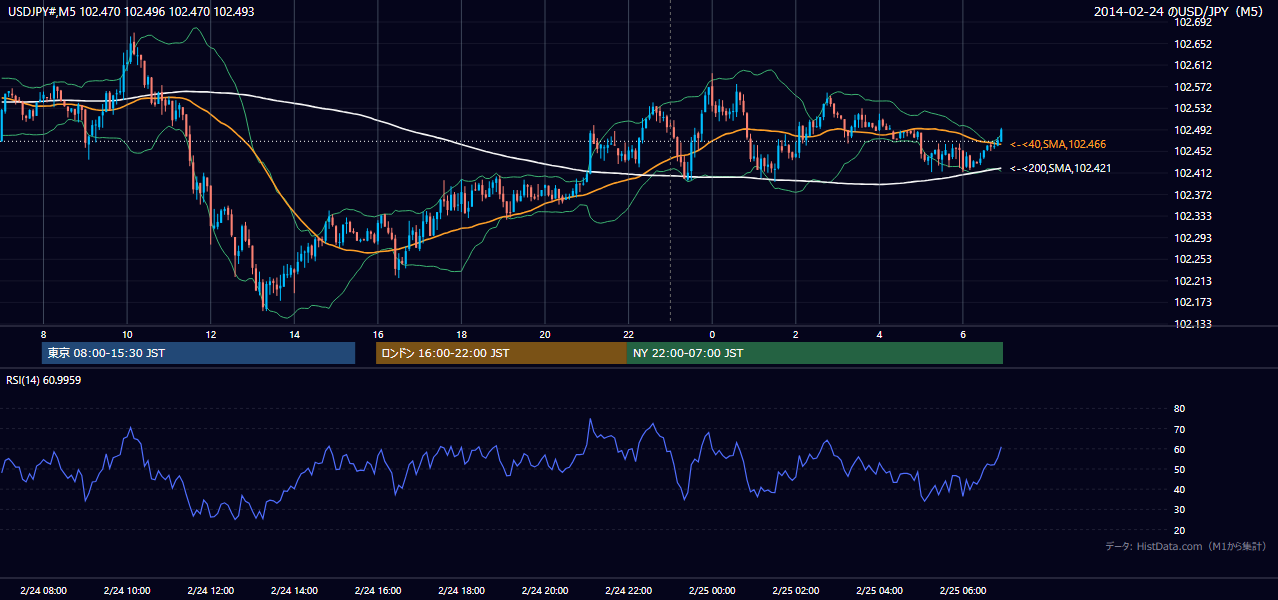
Task: Click RSI scale value 30
Action: click(1179, 510)
